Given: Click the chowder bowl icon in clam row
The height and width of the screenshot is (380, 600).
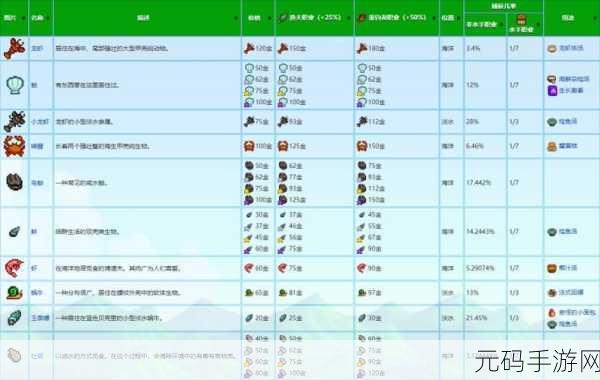Looking at the screenshot, I should [551, 79].
